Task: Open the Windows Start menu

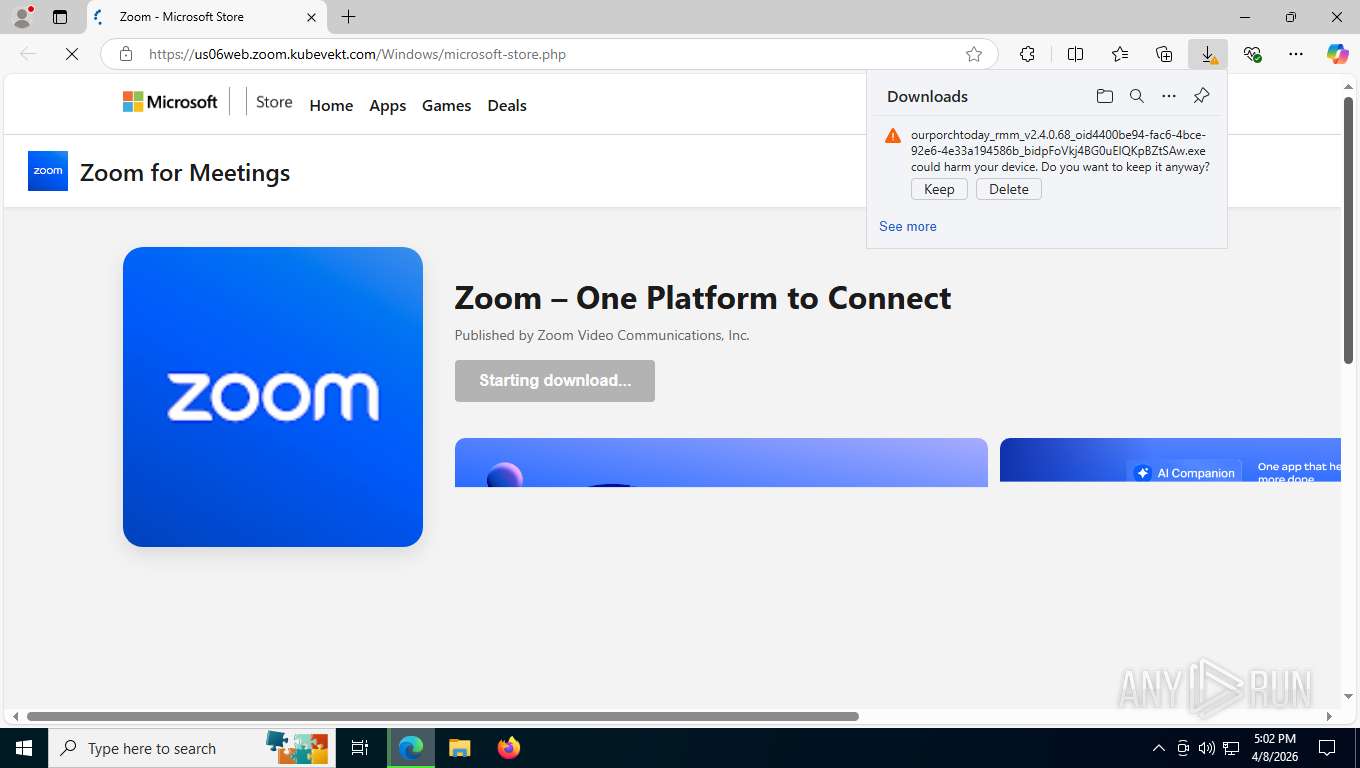Action: 23,748
